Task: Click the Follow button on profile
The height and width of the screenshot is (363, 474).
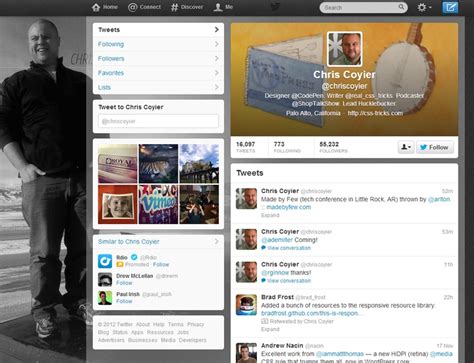Action: click(435, 147)
